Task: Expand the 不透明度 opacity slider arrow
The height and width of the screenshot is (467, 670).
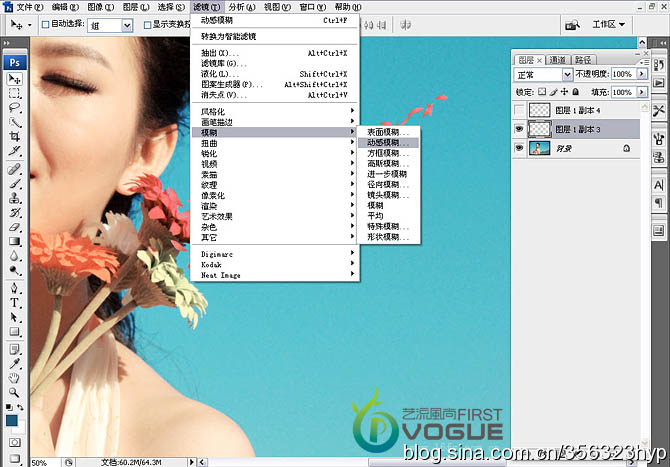Action: 639,75
